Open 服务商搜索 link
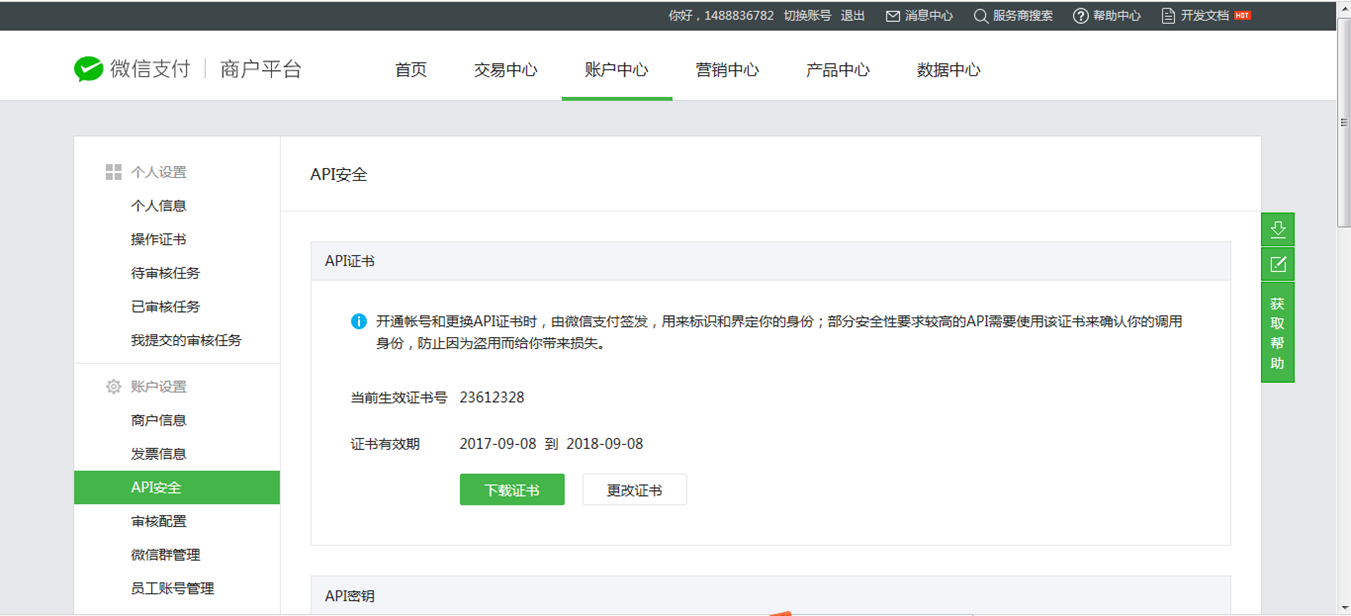 coord(1023,16)
